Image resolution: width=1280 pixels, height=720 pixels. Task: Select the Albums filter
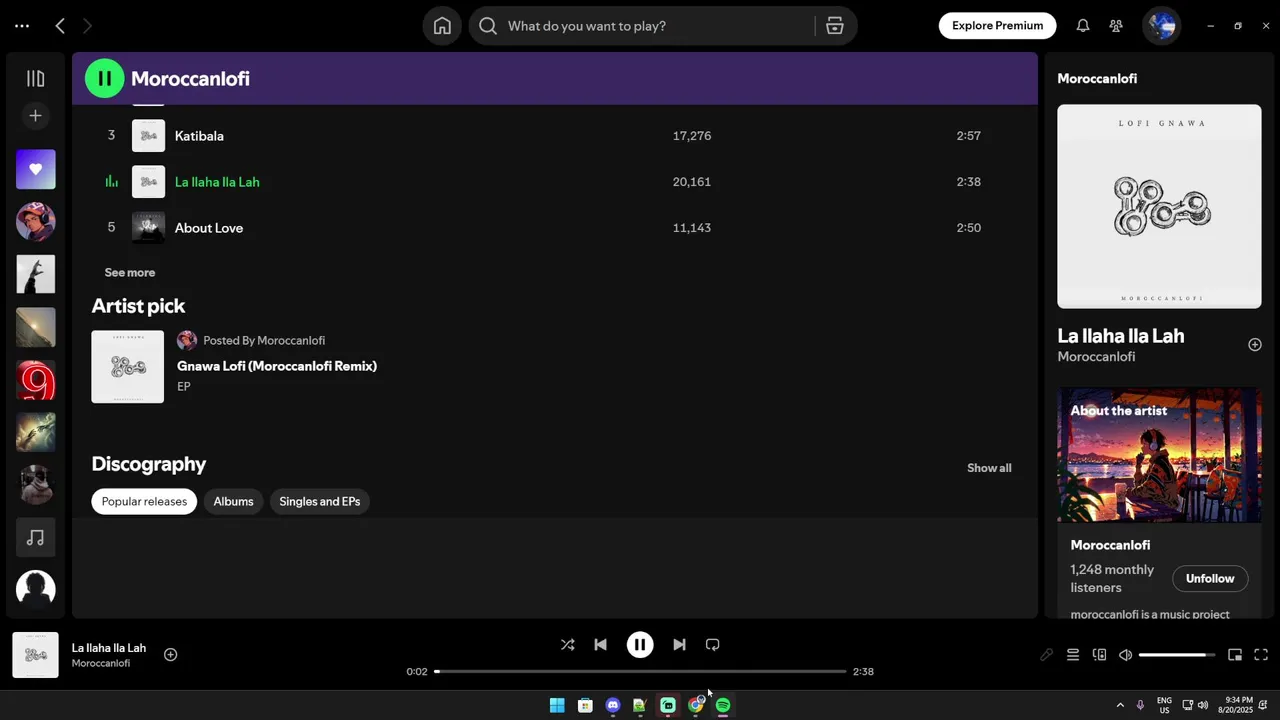coord(233,501)
